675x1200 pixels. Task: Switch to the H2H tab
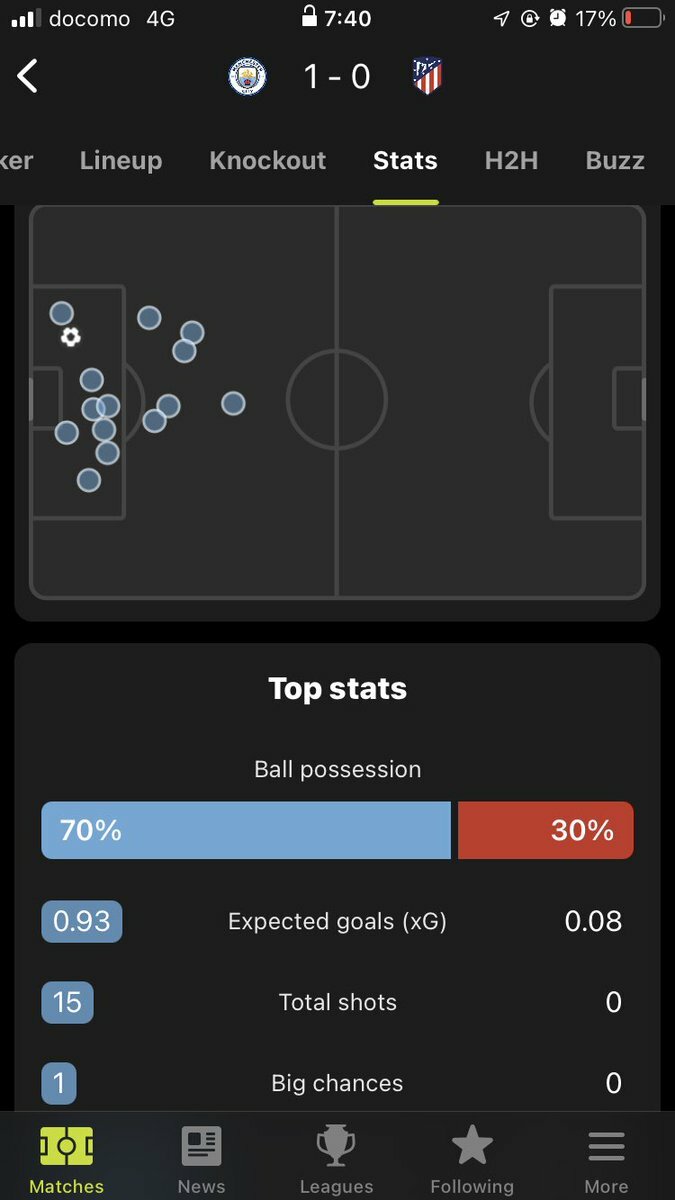pyautogui.click(x=511, y=161)
